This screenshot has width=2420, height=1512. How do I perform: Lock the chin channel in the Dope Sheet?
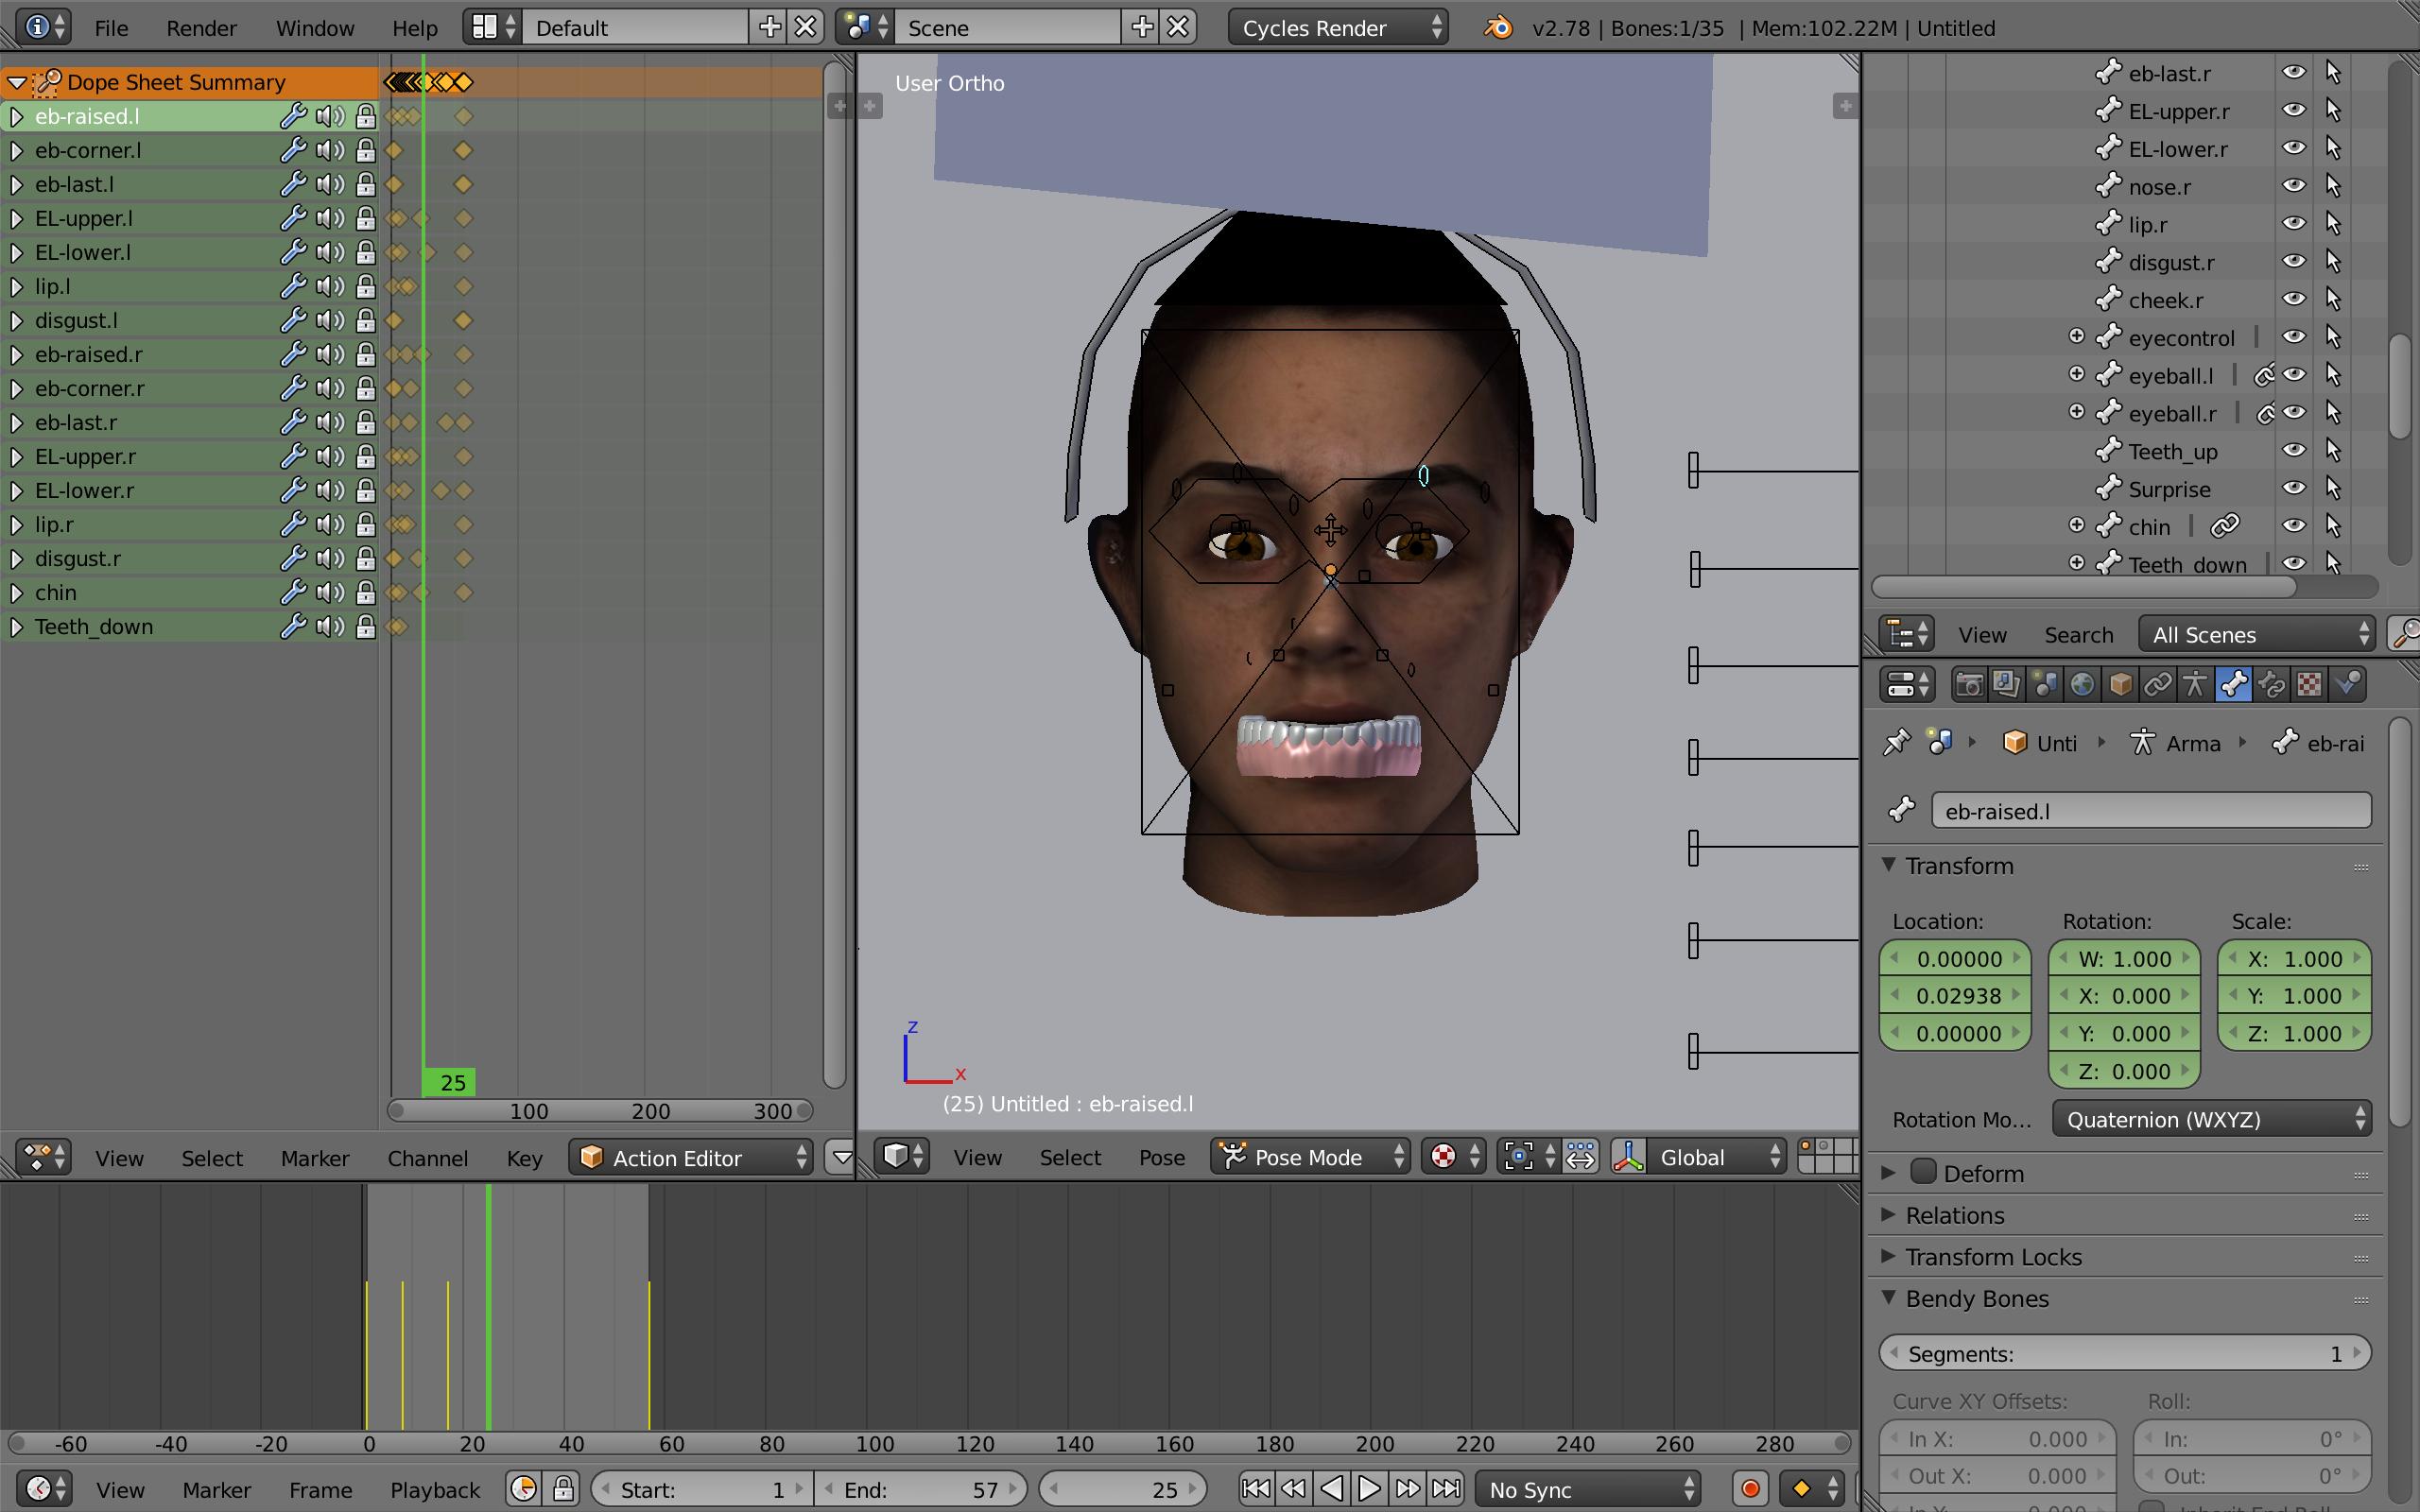coord(366,592)
